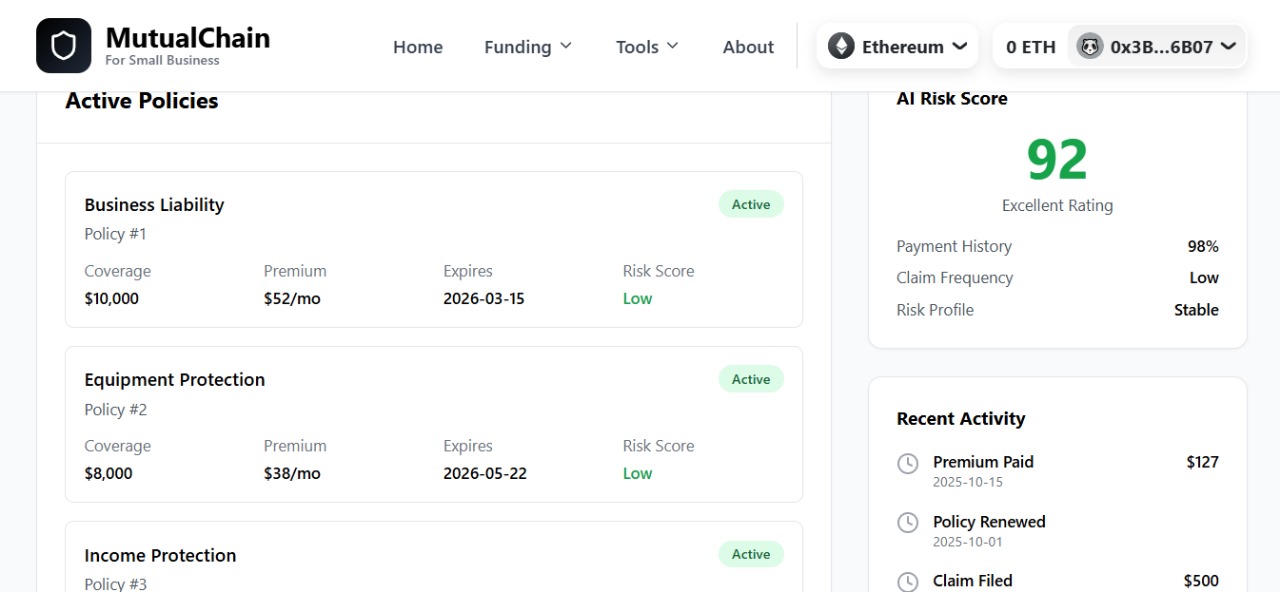Click the panda wallet avatar icon
The height and width of the screenshot is (592, 1280).
1089,46
